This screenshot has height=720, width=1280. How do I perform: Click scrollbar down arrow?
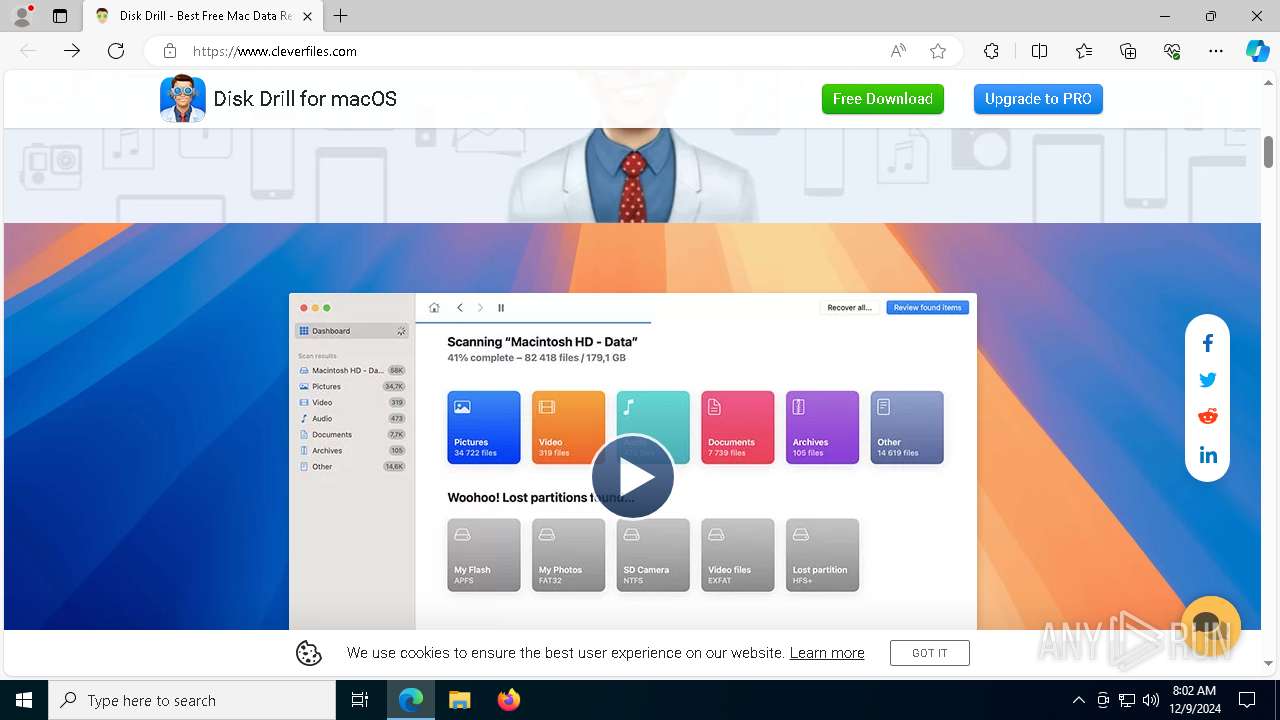tap(1268, 663)
